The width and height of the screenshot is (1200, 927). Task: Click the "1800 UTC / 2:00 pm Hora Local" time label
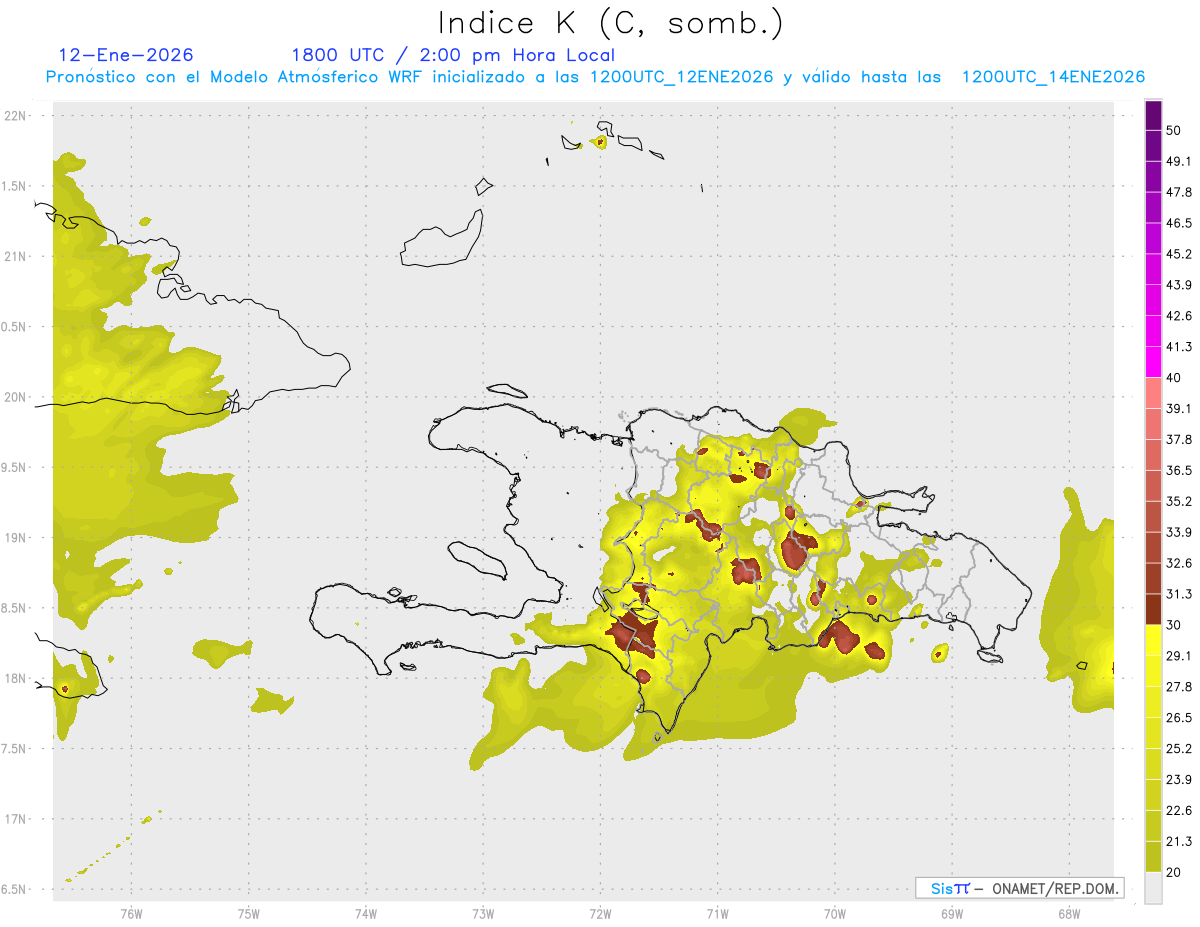coord(453,55)
